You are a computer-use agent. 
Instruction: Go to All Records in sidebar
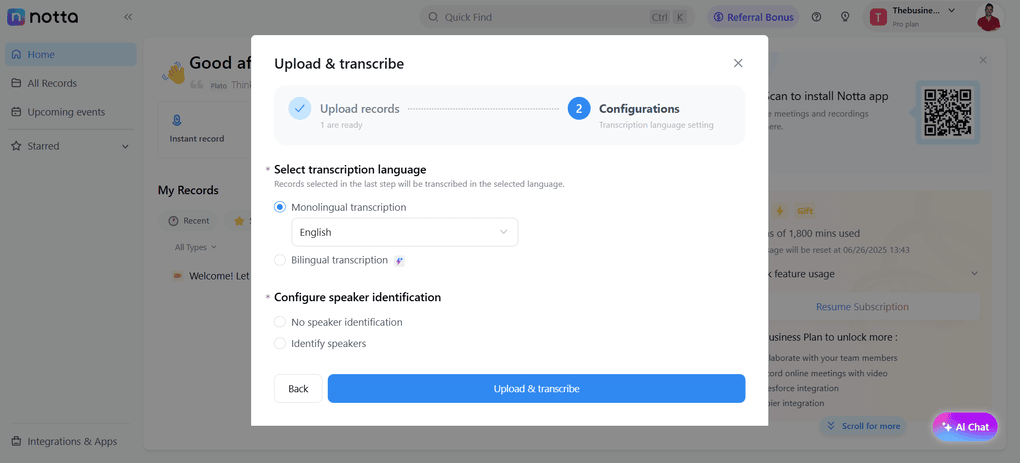(52, 83)
